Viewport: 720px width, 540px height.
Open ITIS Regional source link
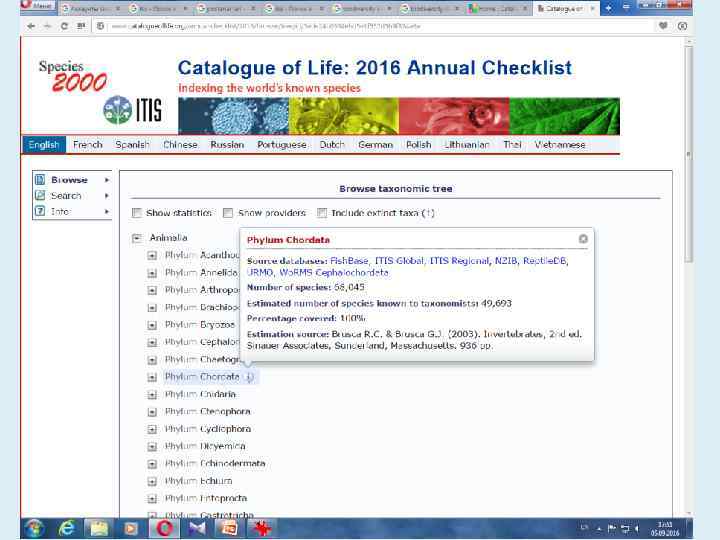(x=459, y=261)
